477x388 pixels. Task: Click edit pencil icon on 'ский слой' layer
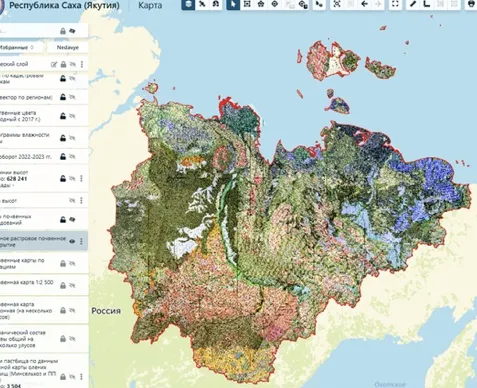pyautogui.click(x=54, y=64)
